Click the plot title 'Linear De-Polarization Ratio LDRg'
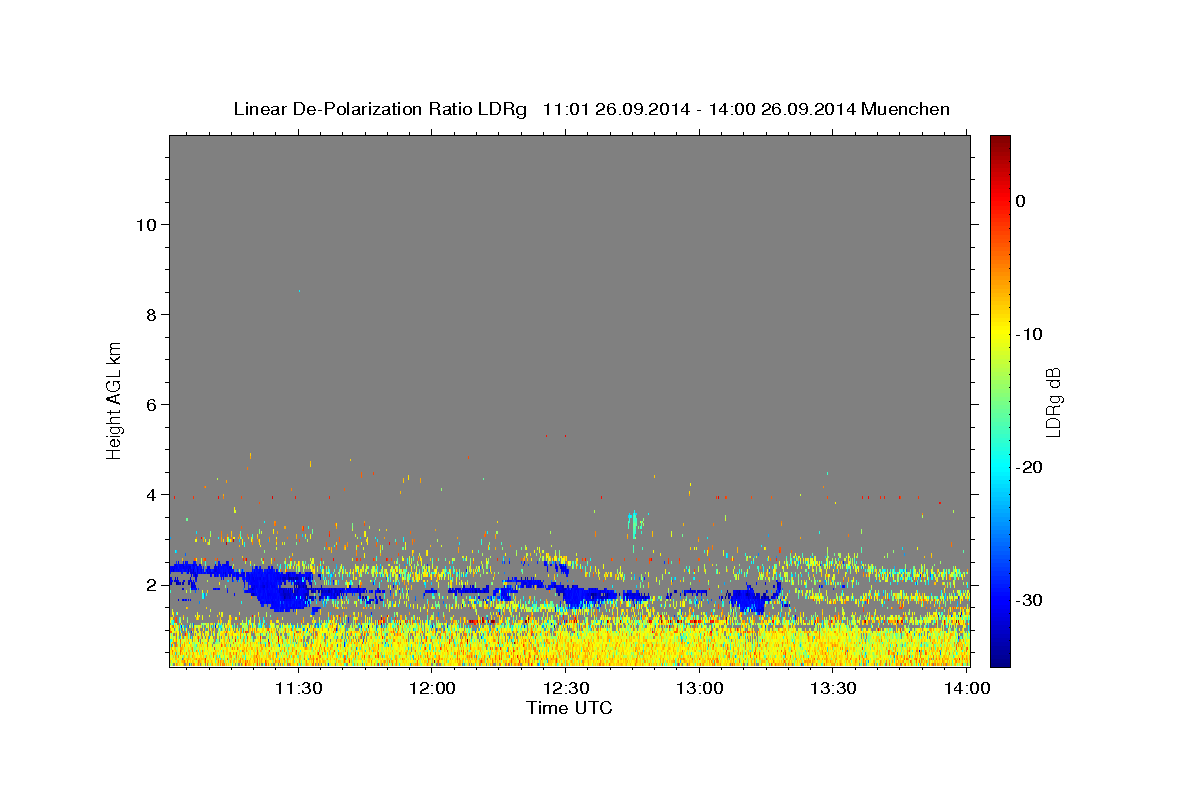 coord(380,109)
